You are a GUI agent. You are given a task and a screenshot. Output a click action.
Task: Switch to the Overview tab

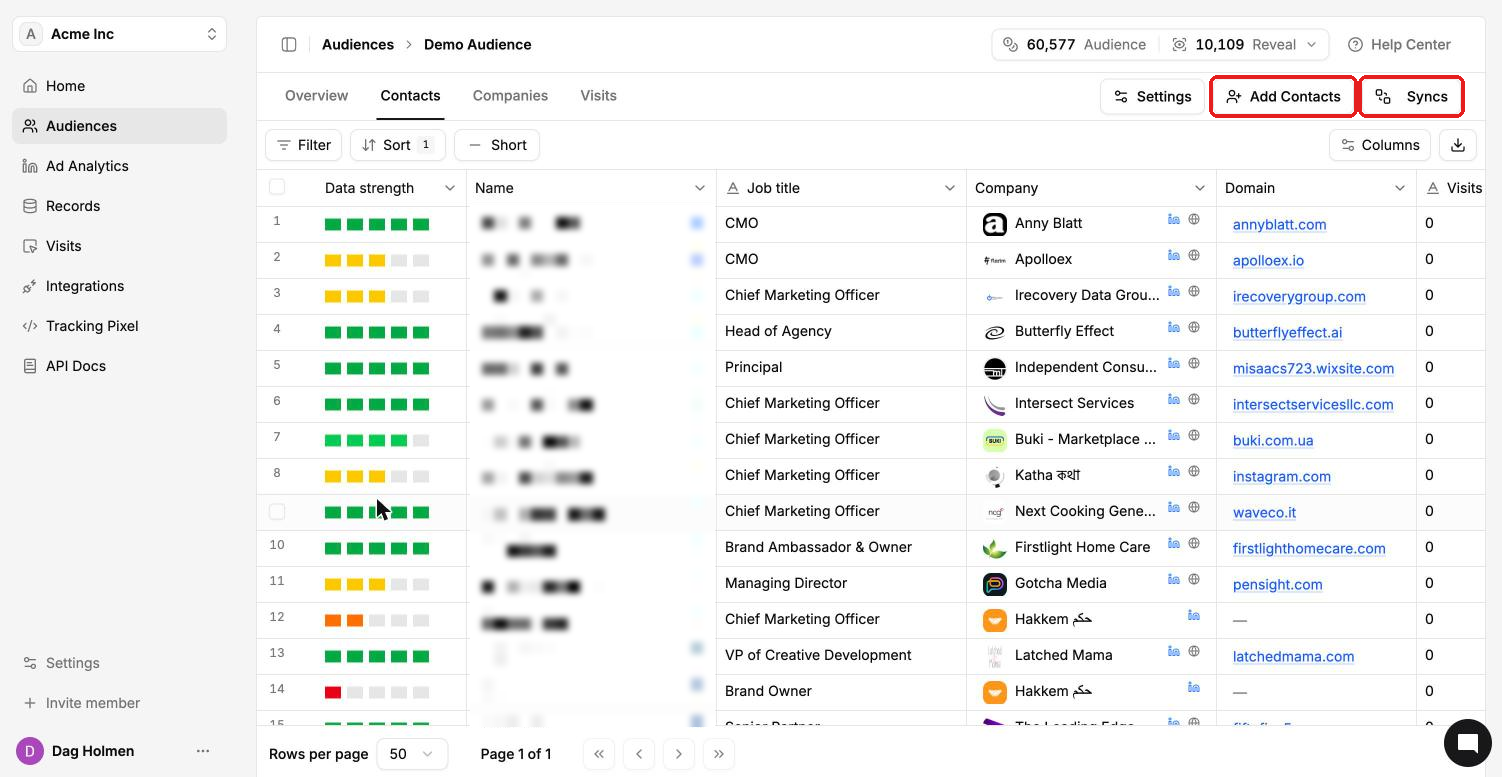click(x=317, y=96)
